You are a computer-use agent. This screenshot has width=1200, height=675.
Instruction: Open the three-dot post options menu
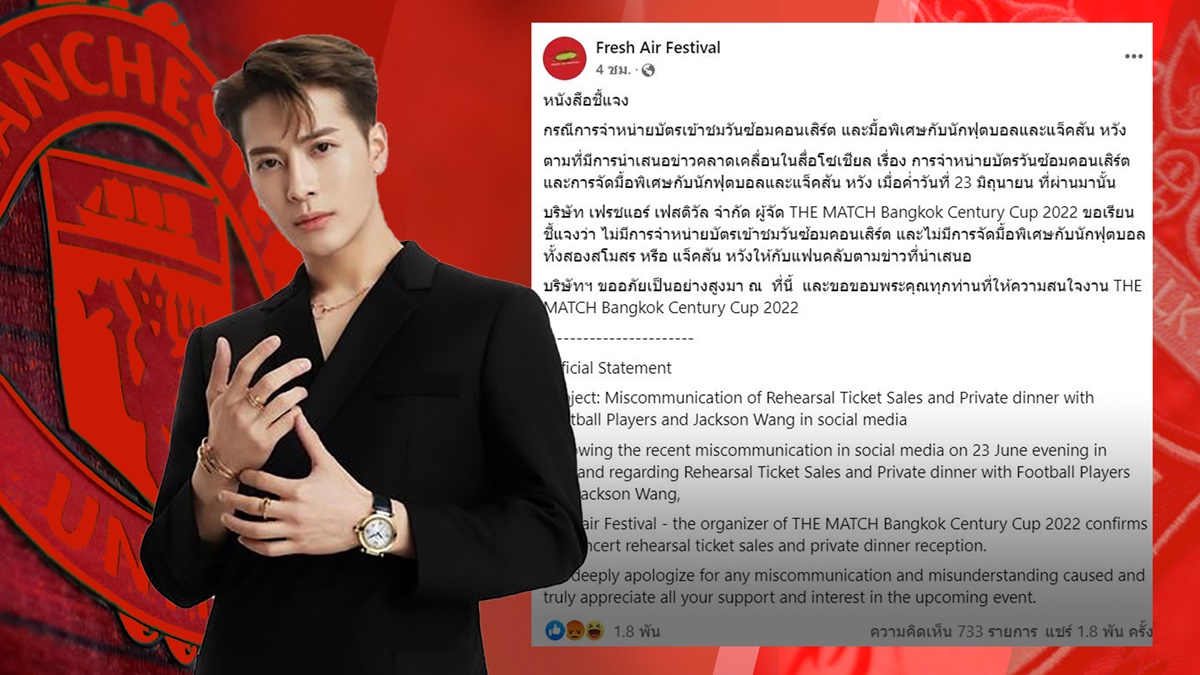[x=1133, y=56]
